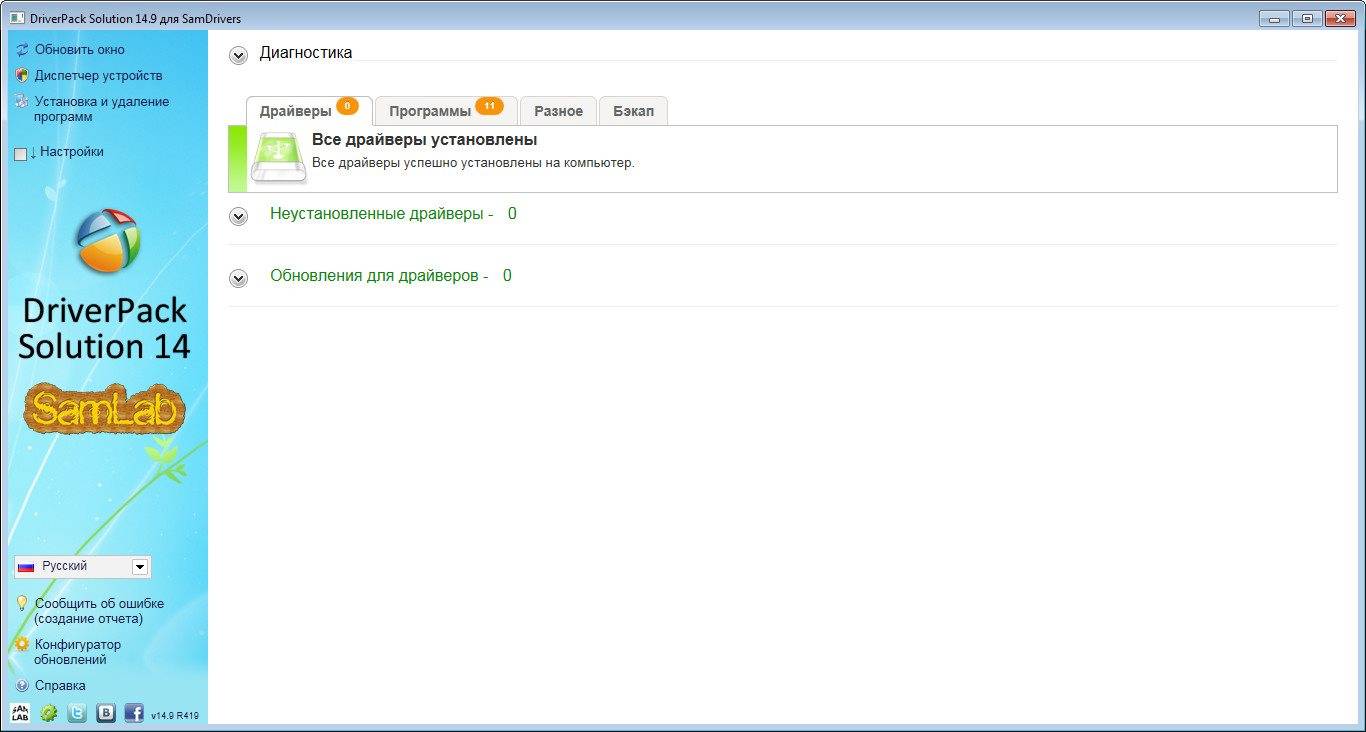Expand the Обновления для драйверов section arrow
1366x732 pixels.
coord(238,278)
